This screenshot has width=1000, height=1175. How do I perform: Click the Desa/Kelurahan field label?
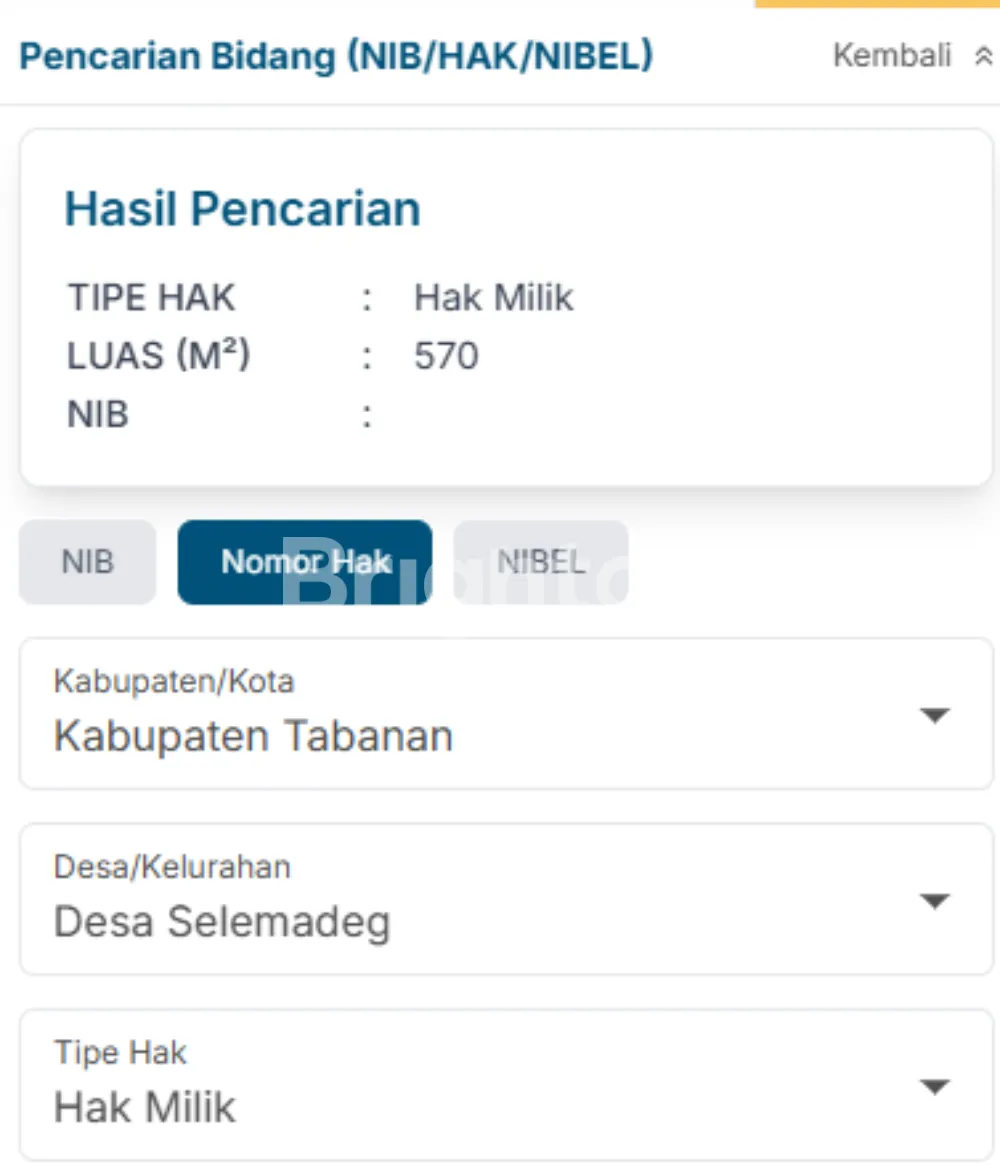(172, 867)
